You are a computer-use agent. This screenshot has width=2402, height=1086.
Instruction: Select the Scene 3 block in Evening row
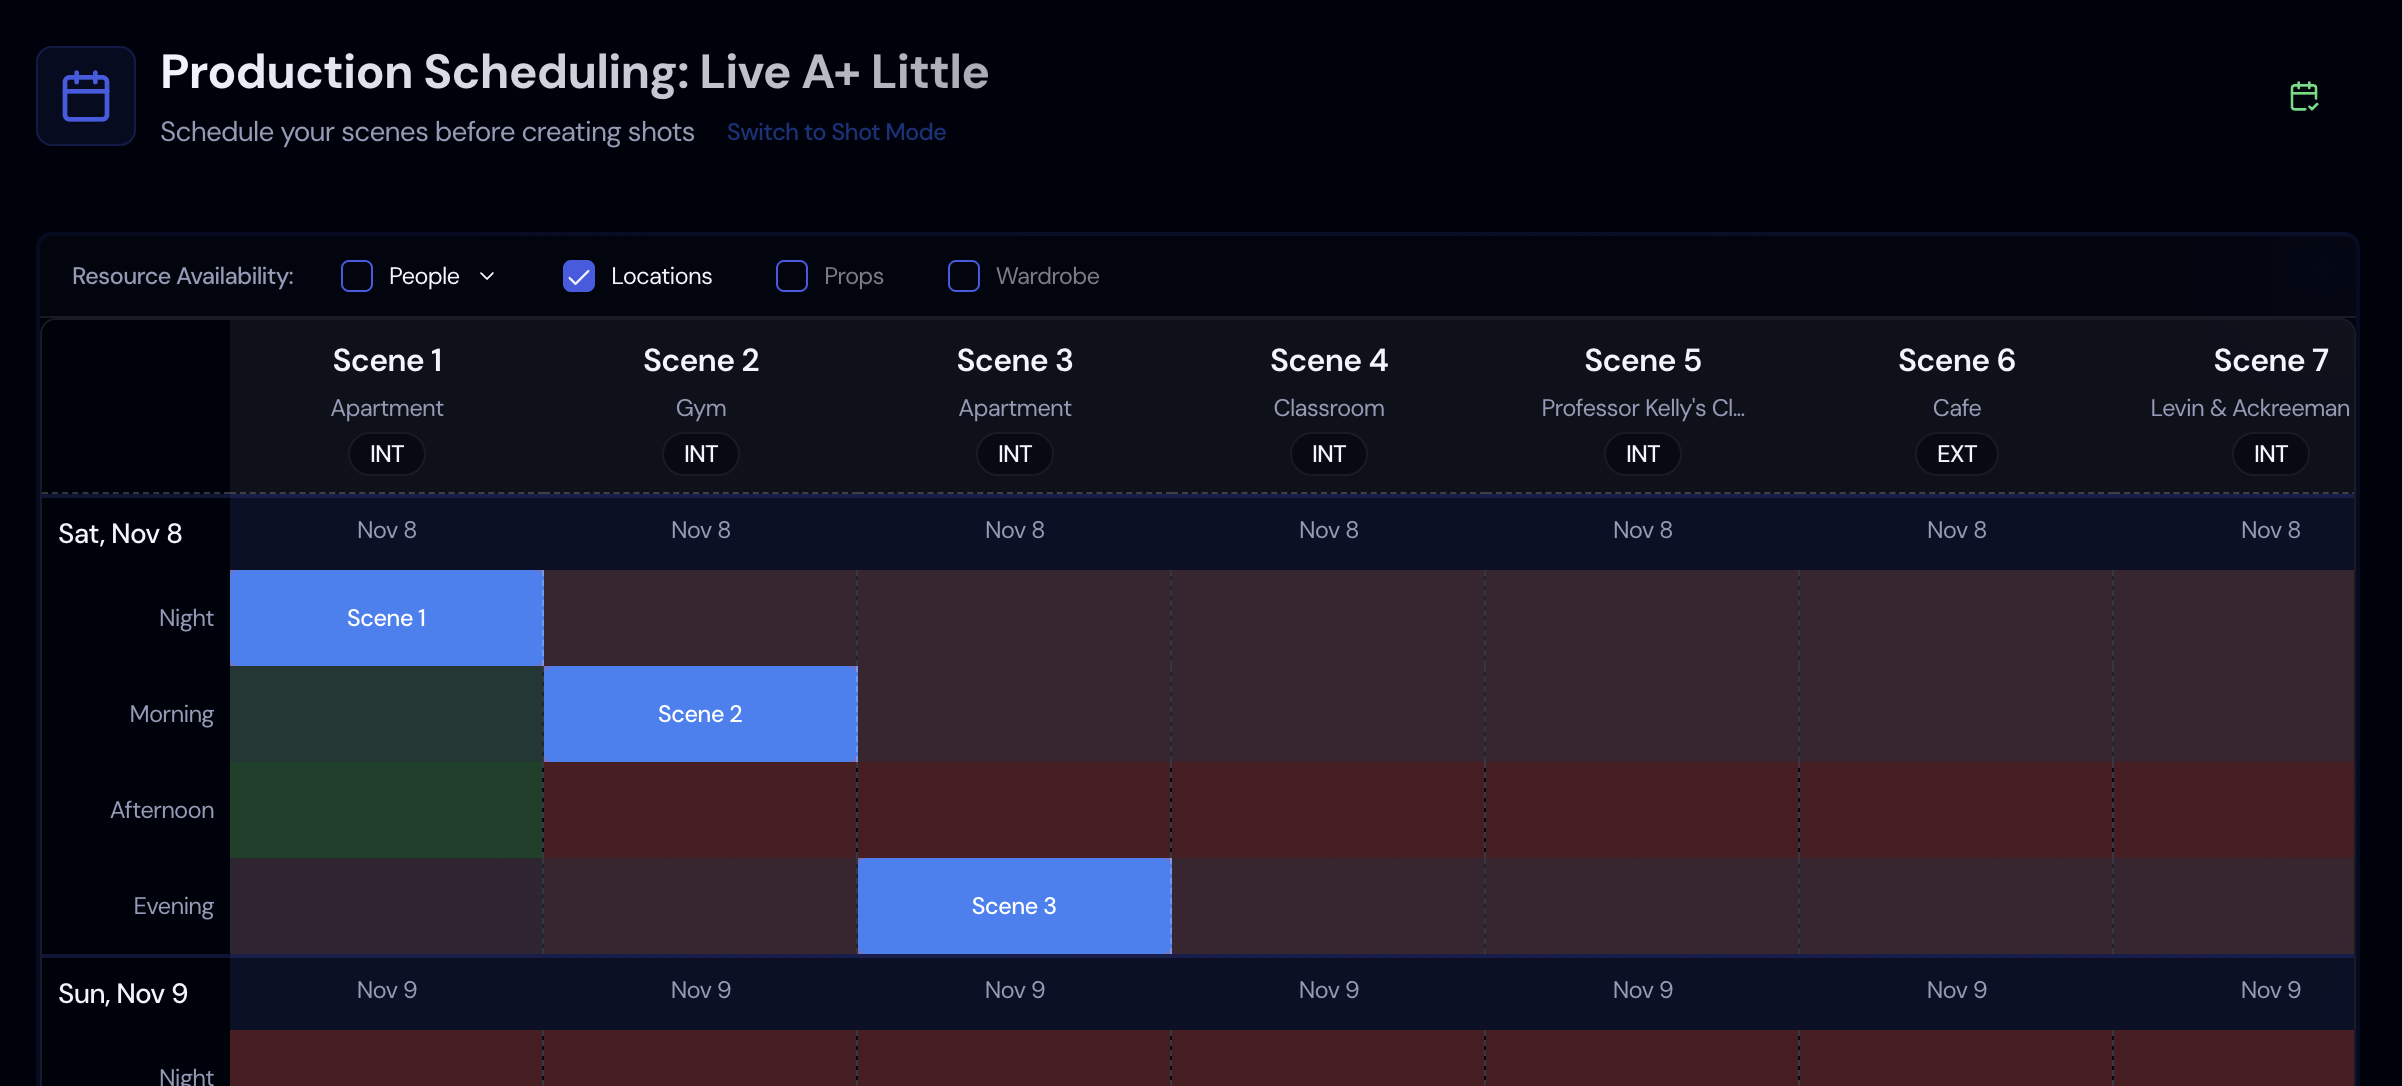pos(1014,905)
